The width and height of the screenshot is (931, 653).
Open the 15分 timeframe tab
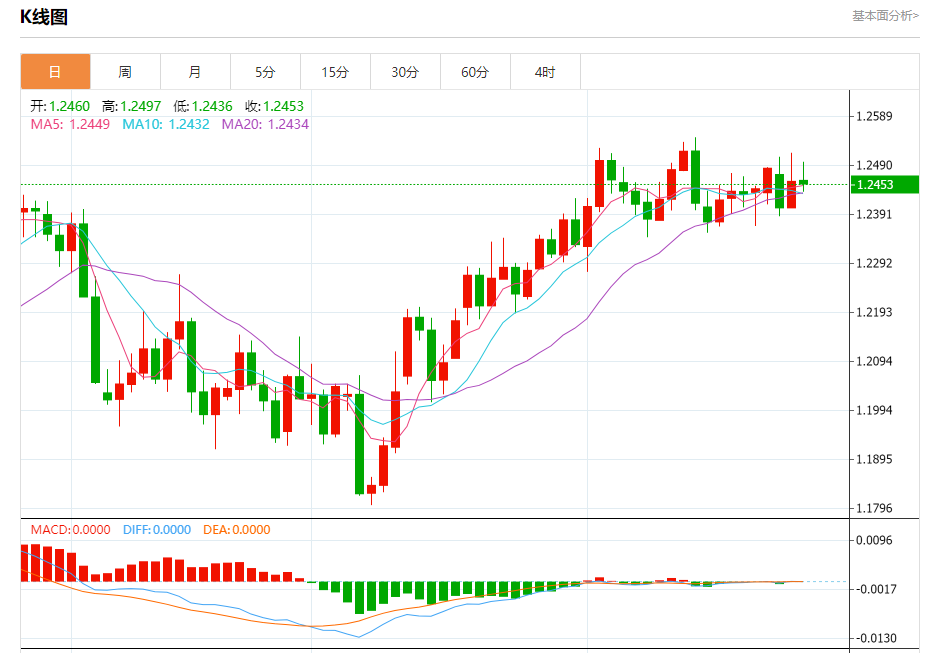[x=335, y=72]
